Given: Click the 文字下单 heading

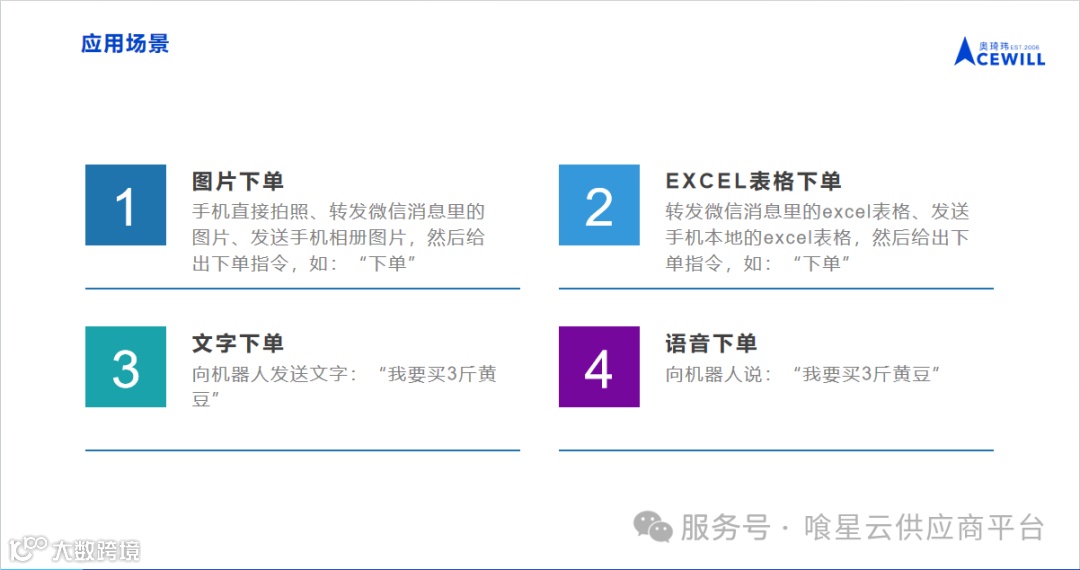Looking at the screenshot, I should (x=238, y=343).
